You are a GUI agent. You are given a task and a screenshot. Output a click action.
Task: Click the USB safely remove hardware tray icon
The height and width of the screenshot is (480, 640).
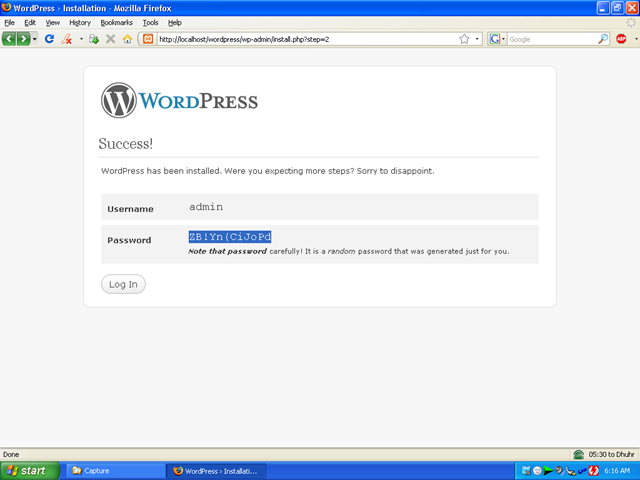tap(571, 471)
